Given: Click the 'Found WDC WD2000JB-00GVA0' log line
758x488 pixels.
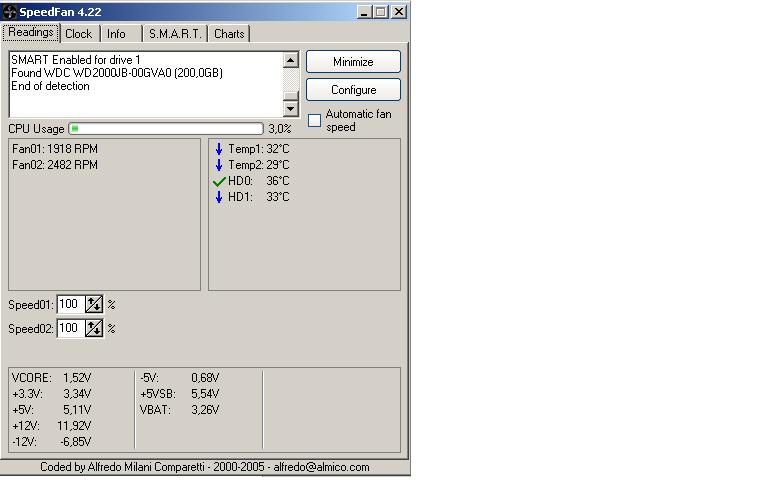Looking at the screenshot, I should (117, 73).
